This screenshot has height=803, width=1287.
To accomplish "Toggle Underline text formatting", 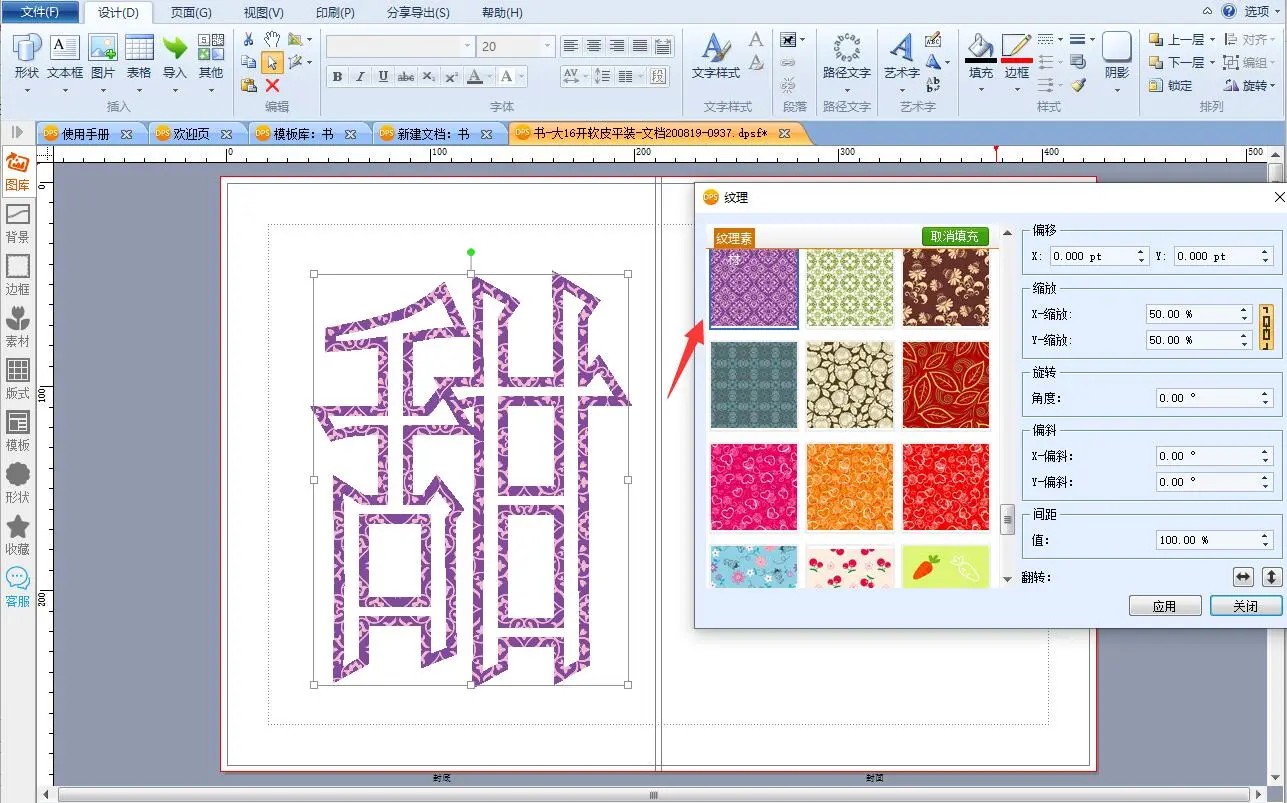I will 383,77.
